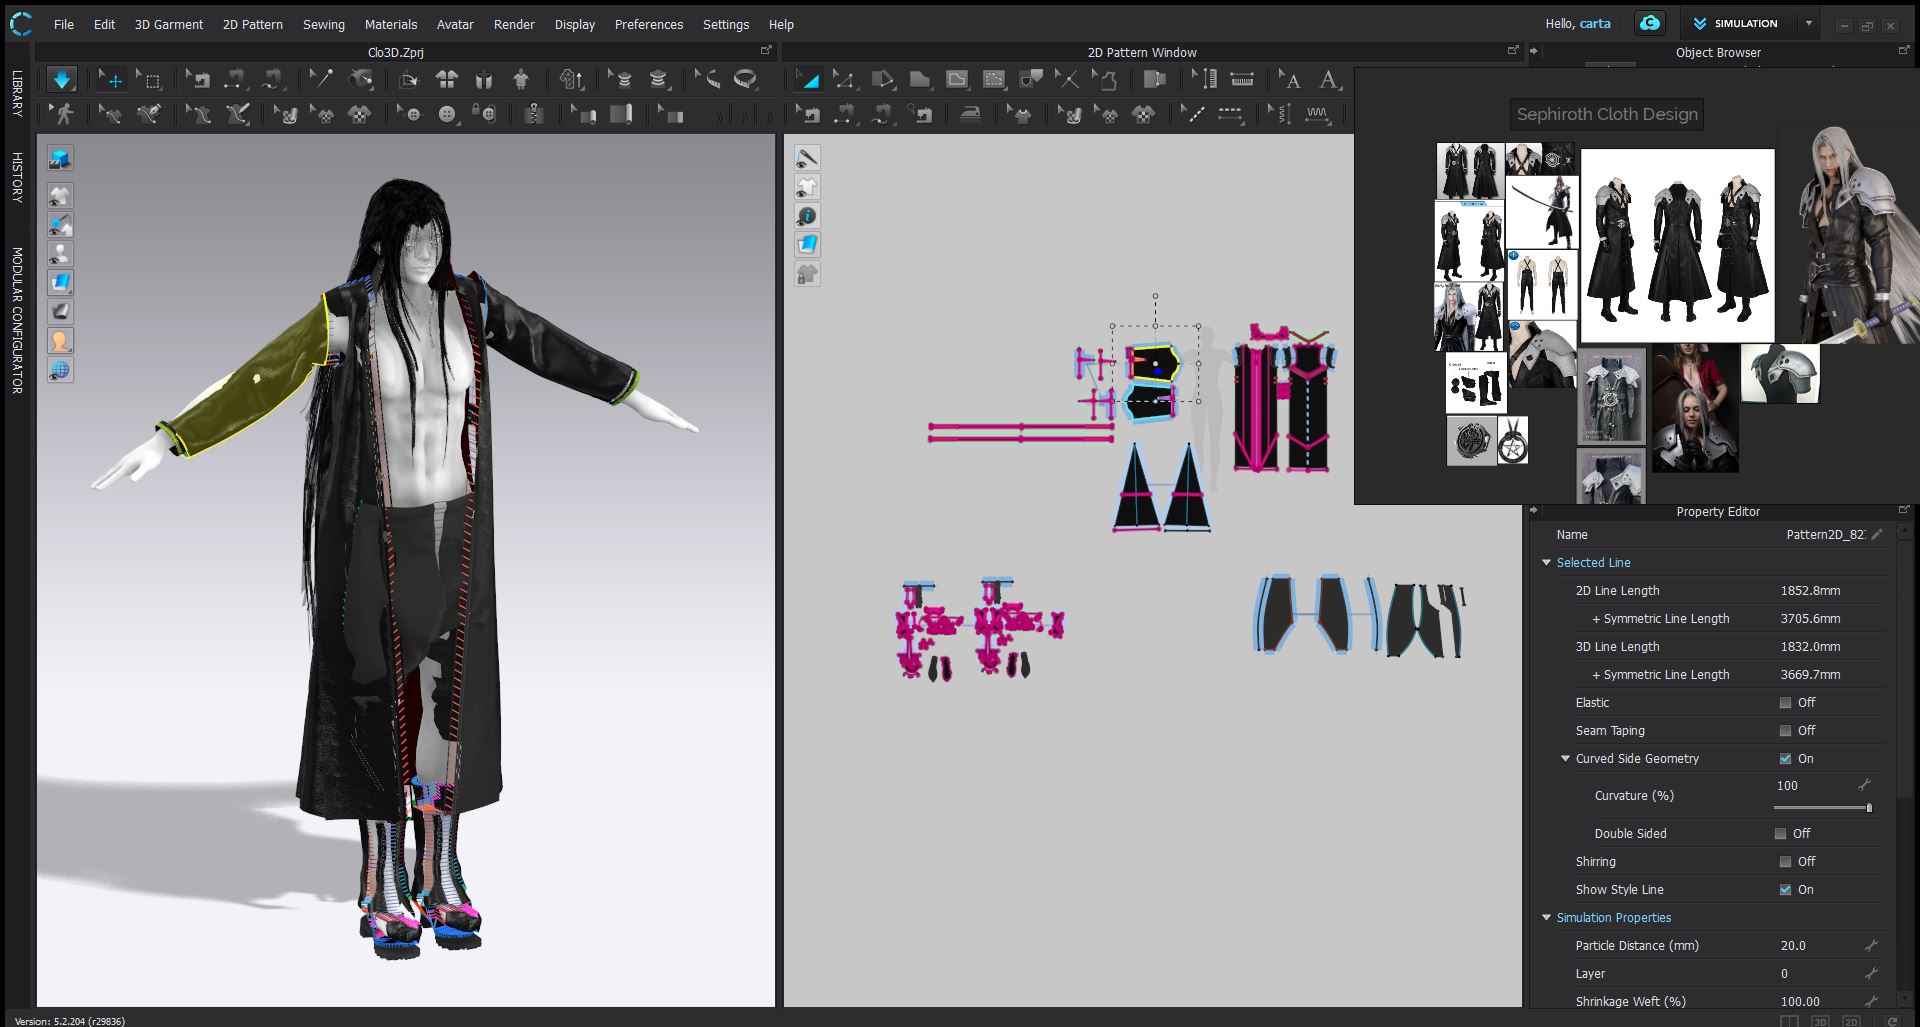Select the Zipper tool
The image size is (1920, 1027).
534,115
